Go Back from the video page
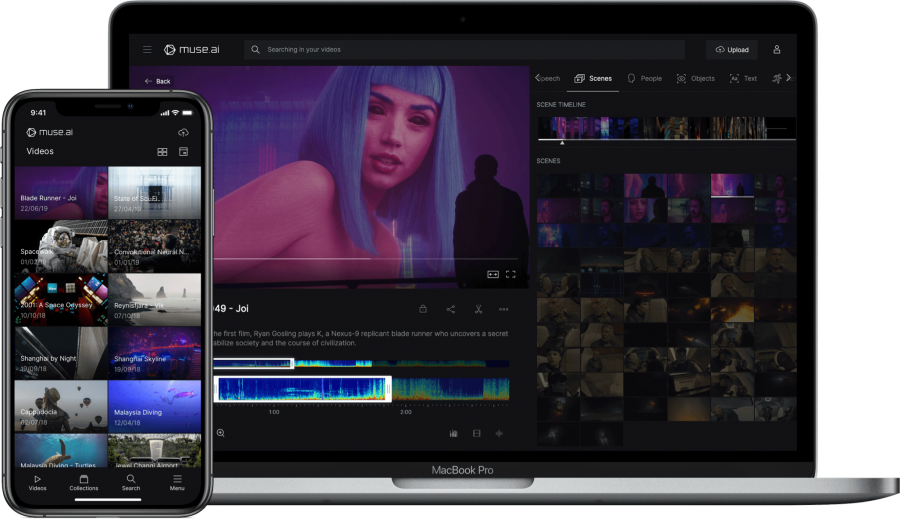The width and height of the screenshot is (900, 519). [157, 82]
